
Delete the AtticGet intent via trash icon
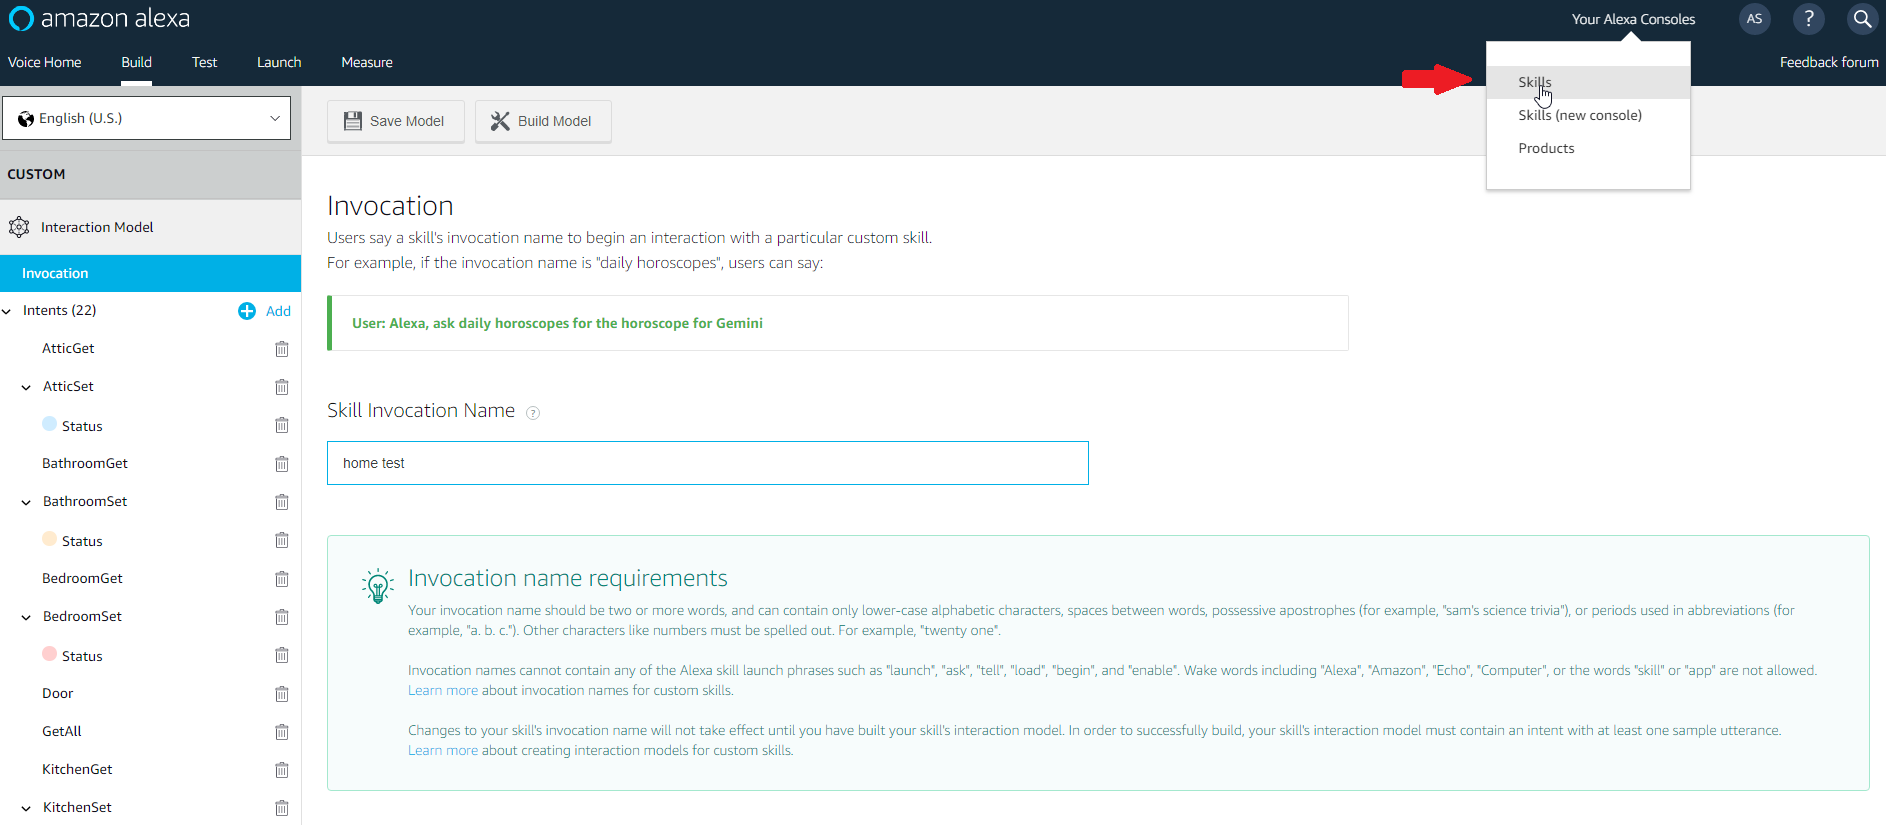tap(282, 349)
